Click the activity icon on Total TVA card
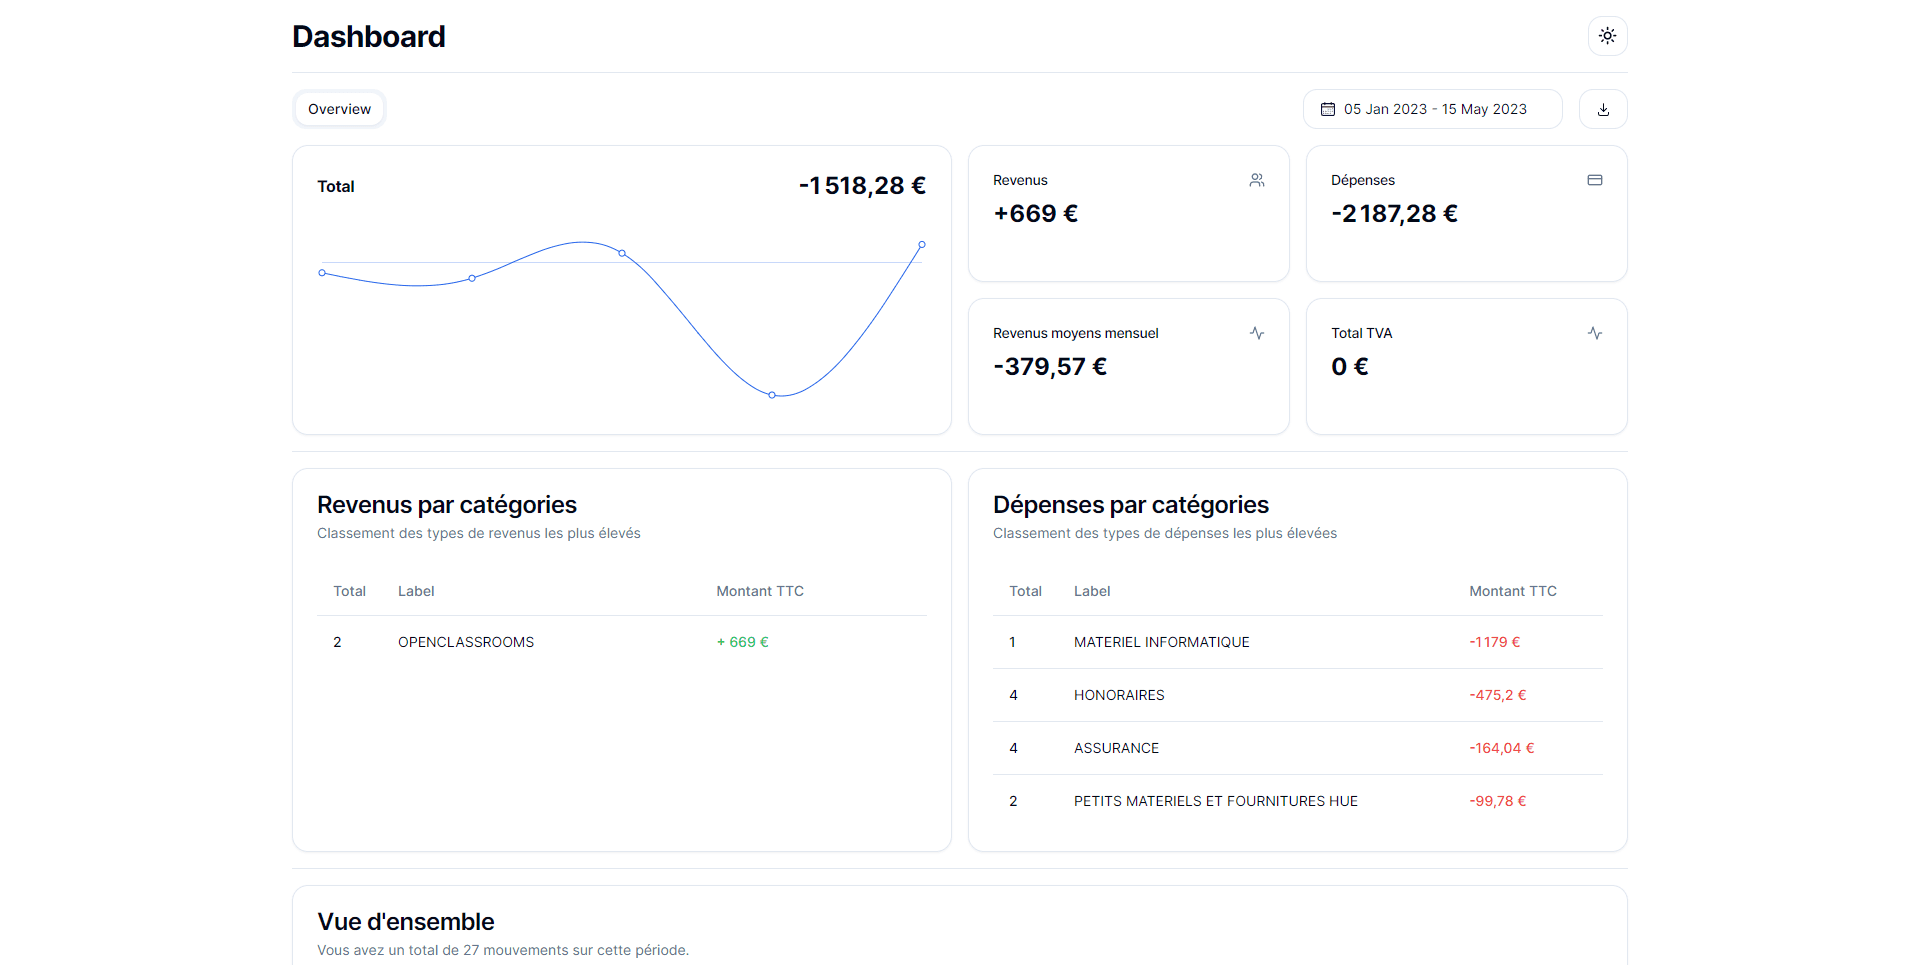Screen dimensions: 1920x965 [x=1595, y=333]
